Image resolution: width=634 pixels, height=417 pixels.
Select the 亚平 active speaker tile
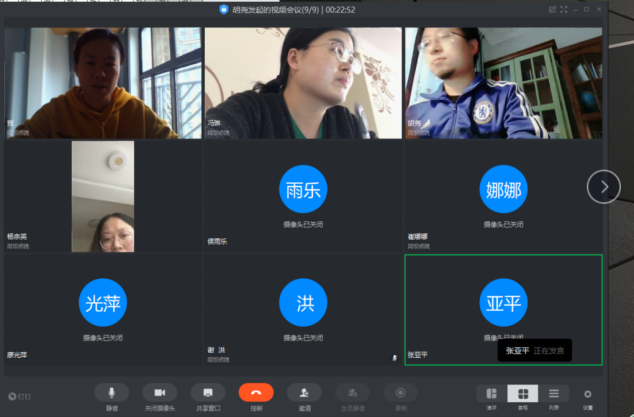(x=503, y=303)
